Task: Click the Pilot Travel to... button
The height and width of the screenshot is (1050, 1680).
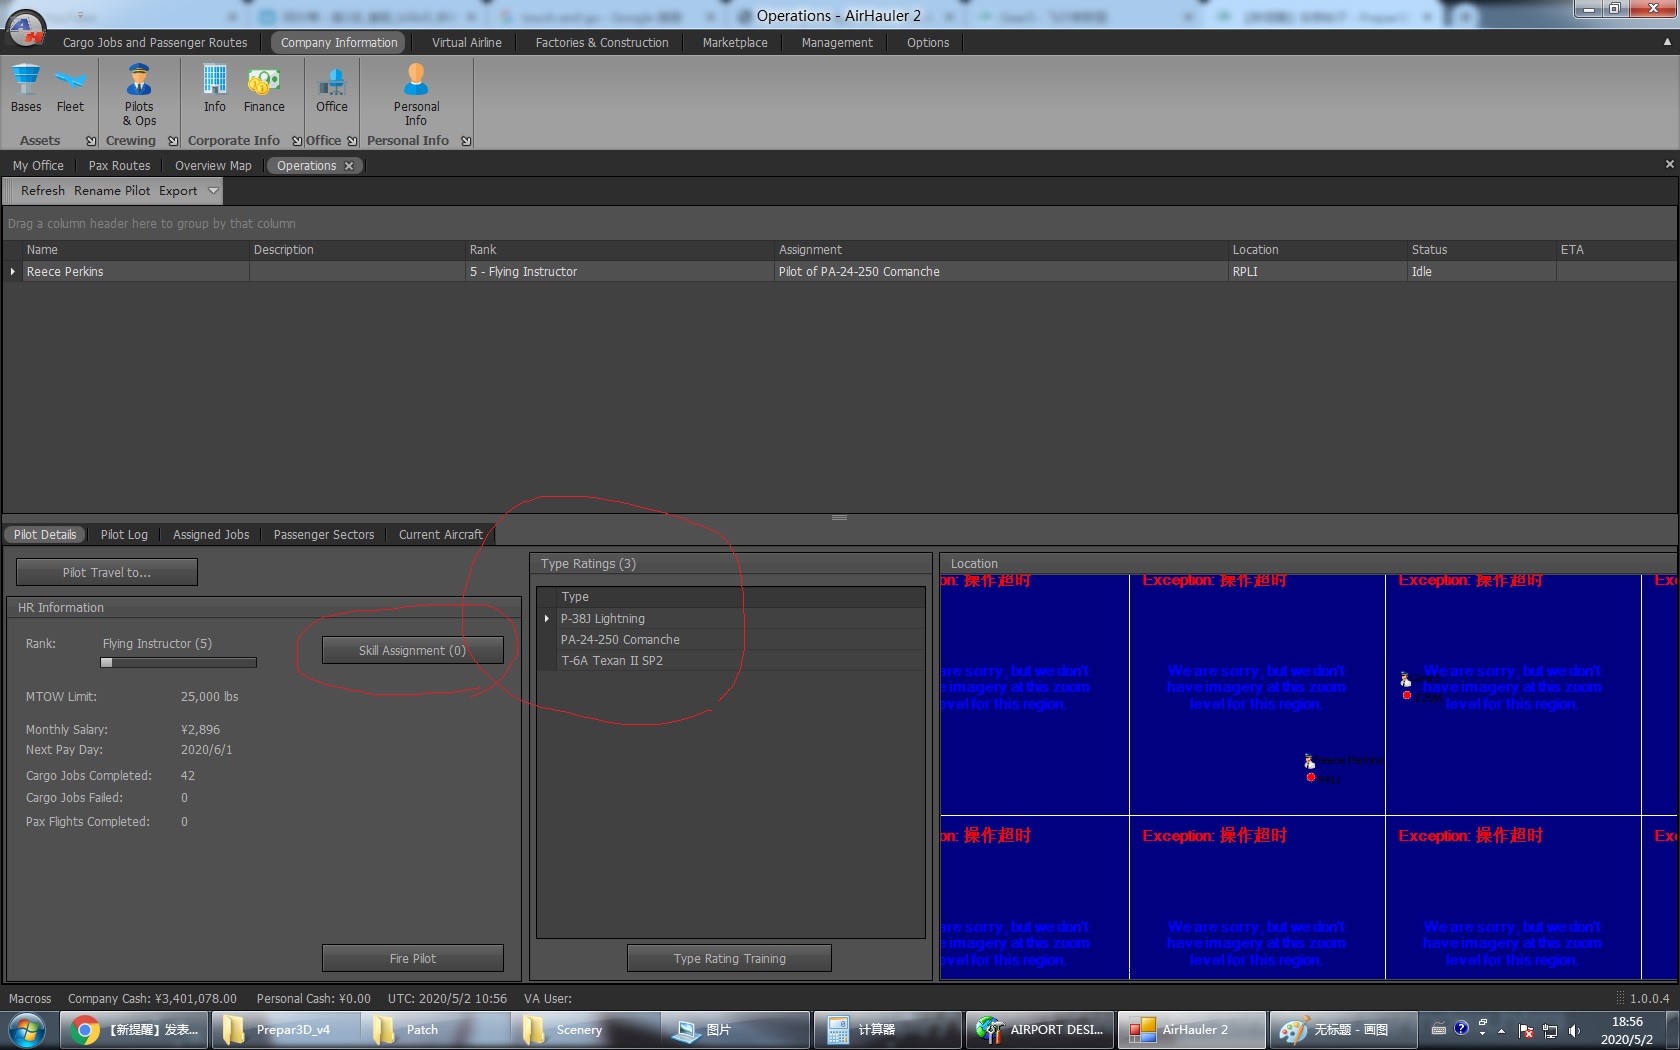Action: click(107, 573)
